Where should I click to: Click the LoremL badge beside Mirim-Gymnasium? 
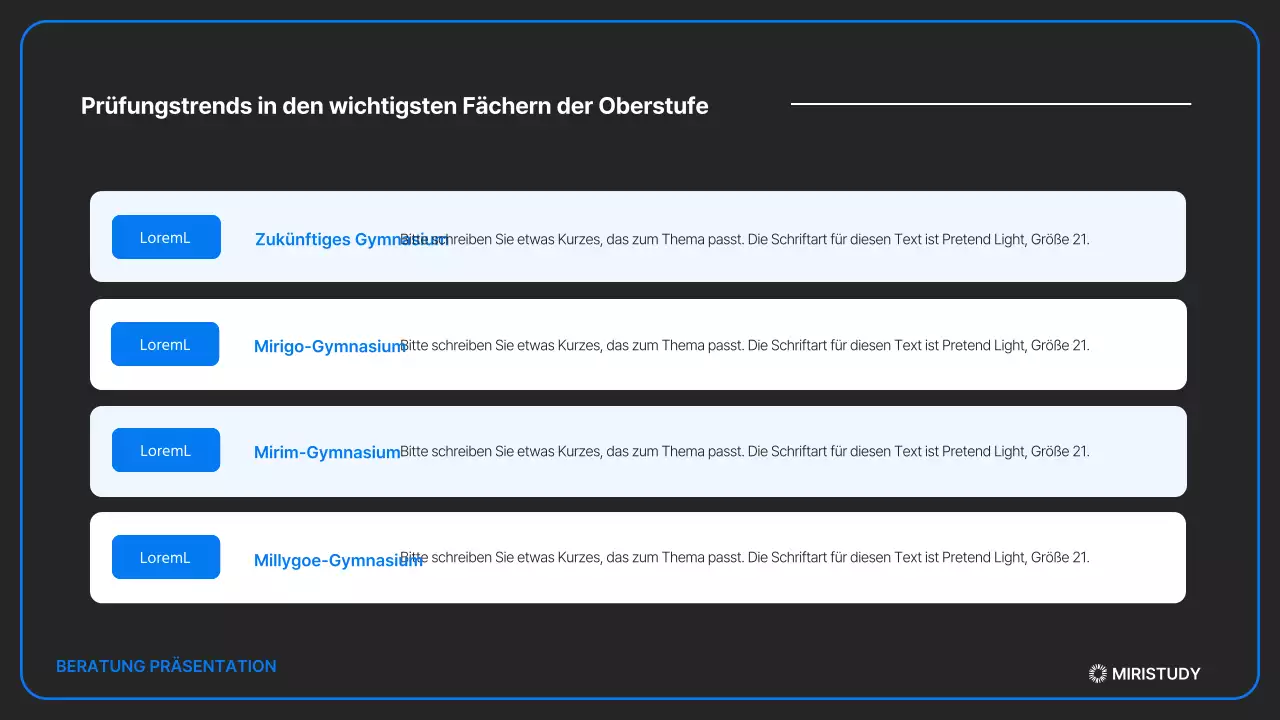(166, 450)
